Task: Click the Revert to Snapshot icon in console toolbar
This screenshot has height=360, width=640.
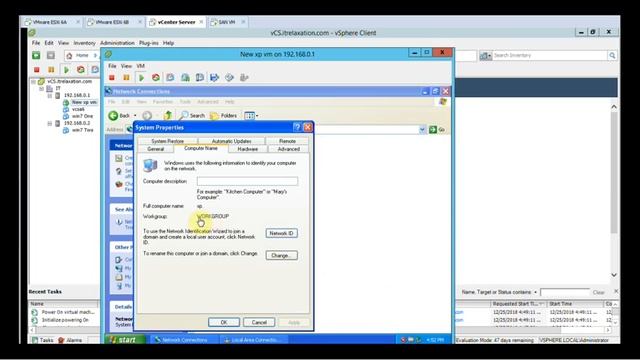Action: coord(185,78)
